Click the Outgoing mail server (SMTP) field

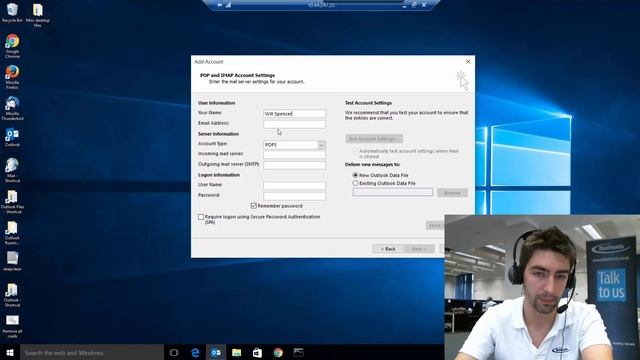tap(294, 165)
